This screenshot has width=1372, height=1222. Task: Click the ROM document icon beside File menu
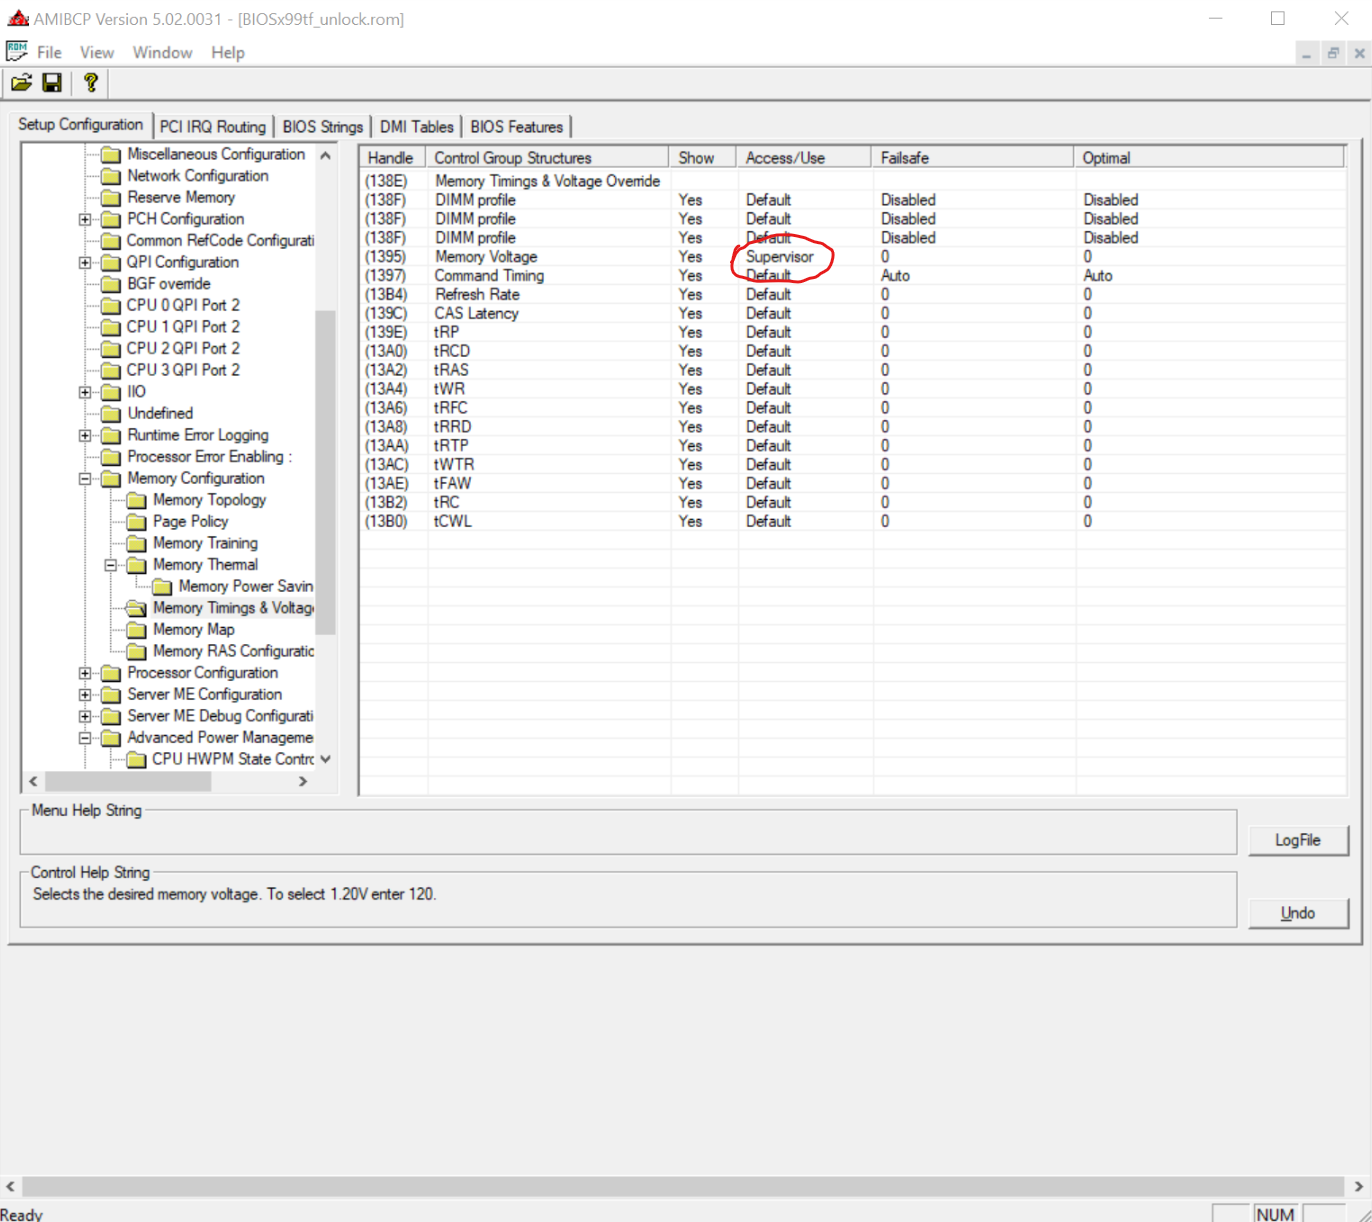click(x=17, y=51)
